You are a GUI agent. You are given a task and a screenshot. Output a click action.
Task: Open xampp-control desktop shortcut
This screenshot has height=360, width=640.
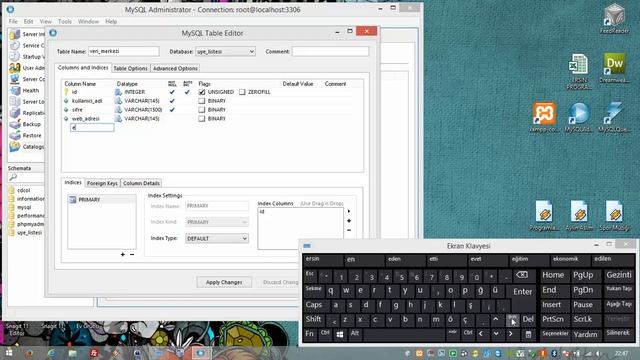click(544, 118)
